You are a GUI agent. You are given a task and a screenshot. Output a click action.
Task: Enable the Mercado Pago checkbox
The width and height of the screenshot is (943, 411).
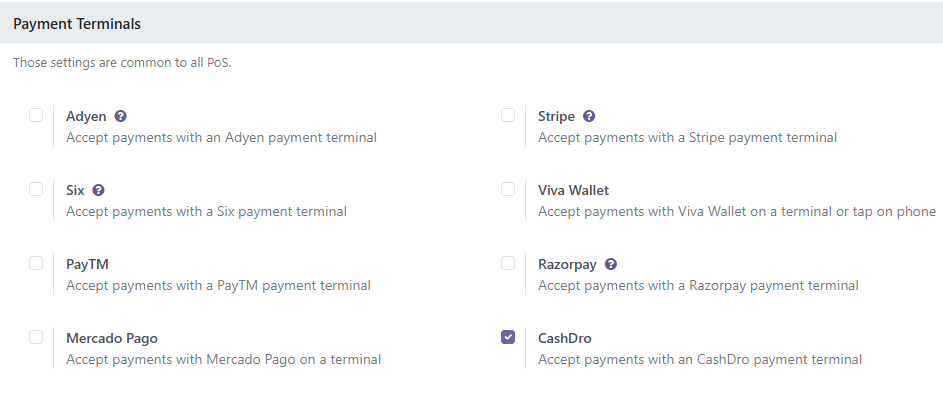pyautogui.click(x=36, y=337)
